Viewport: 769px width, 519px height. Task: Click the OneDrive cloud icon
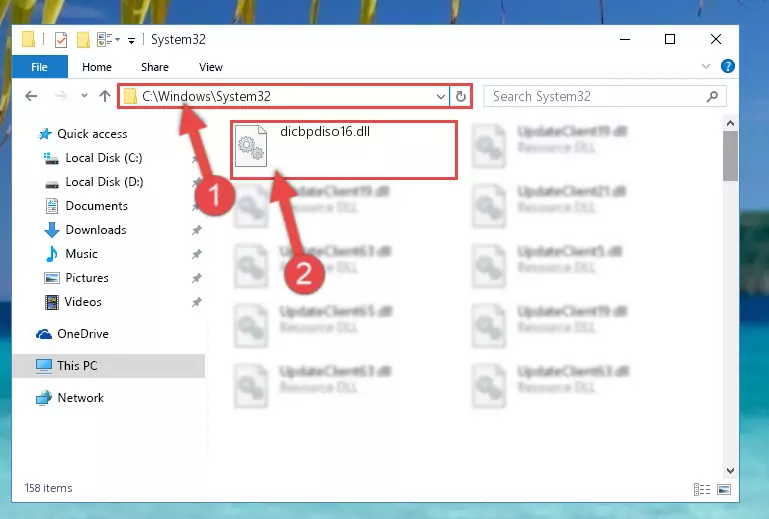[x=44, y=335]
